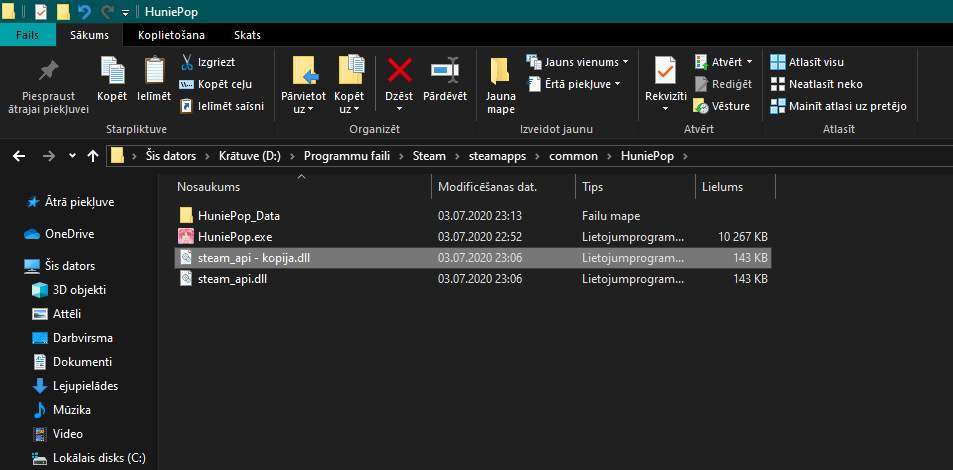Open Ātrā piekļuve in sidebar
The height and width of the screenshot is (470, 953).
pos(71,202)
